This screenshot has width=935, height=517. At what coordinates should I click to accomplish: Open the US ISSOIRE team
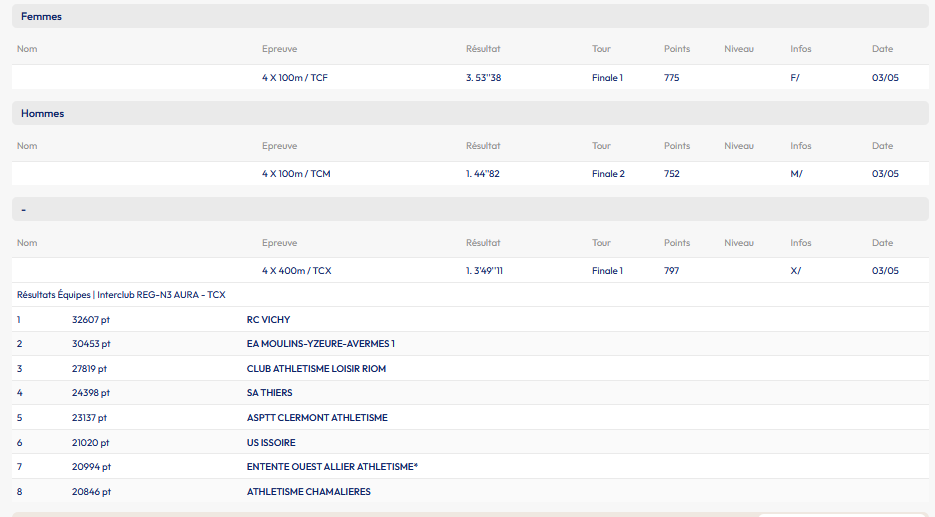271,442
